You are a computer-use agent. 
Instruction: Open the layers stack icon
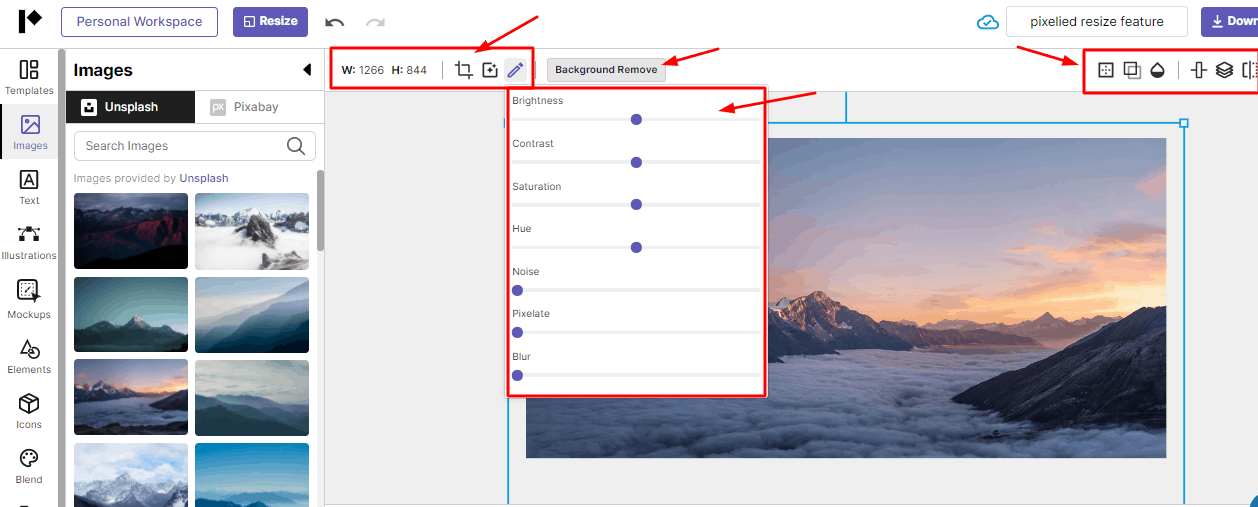tap(1224, 70)
